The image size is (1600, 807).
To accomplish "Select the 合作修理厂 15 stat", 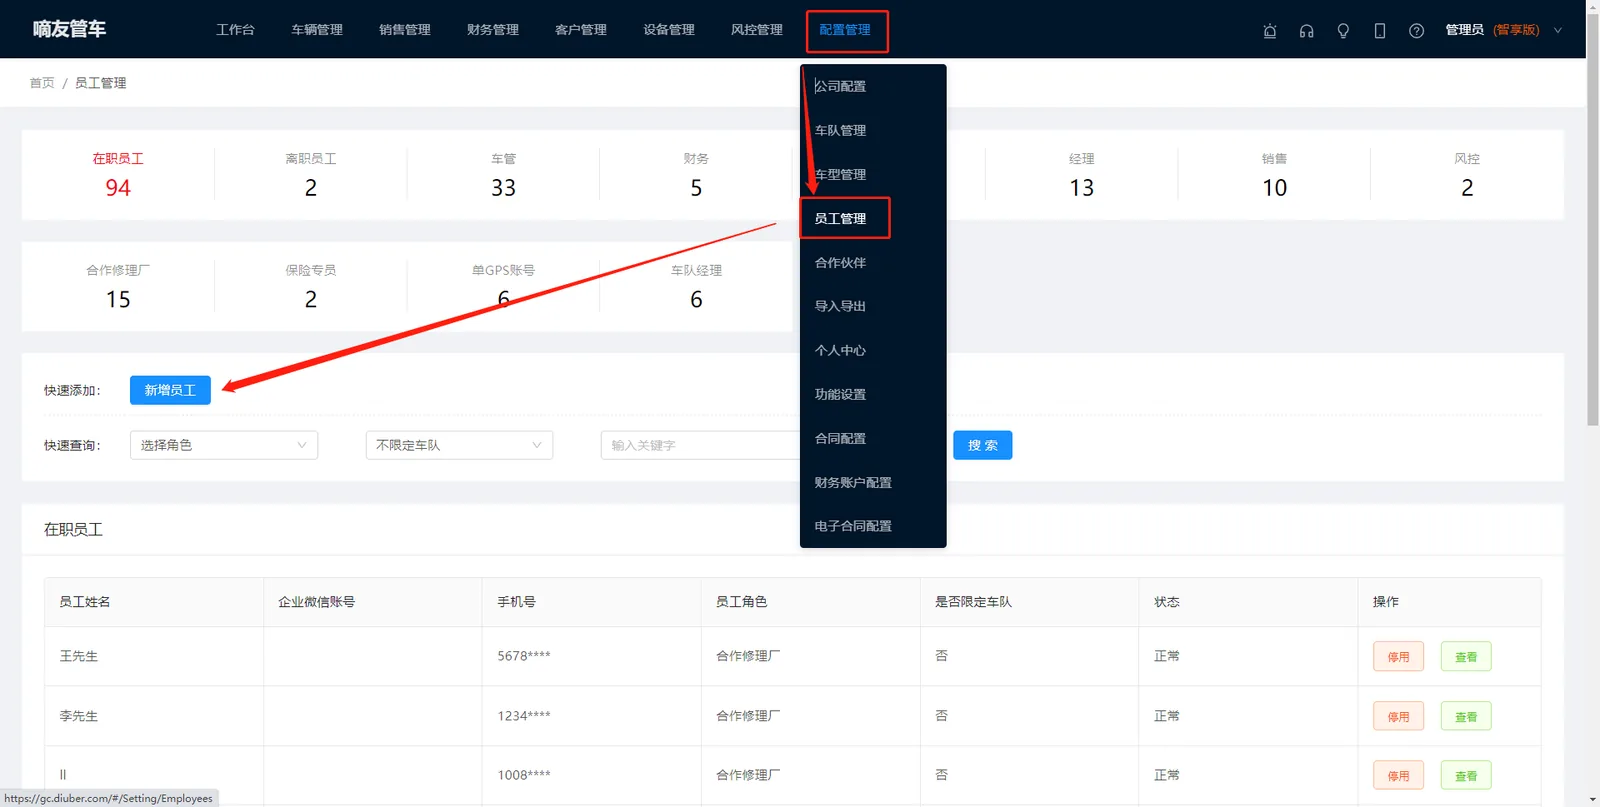I will 118,287.
